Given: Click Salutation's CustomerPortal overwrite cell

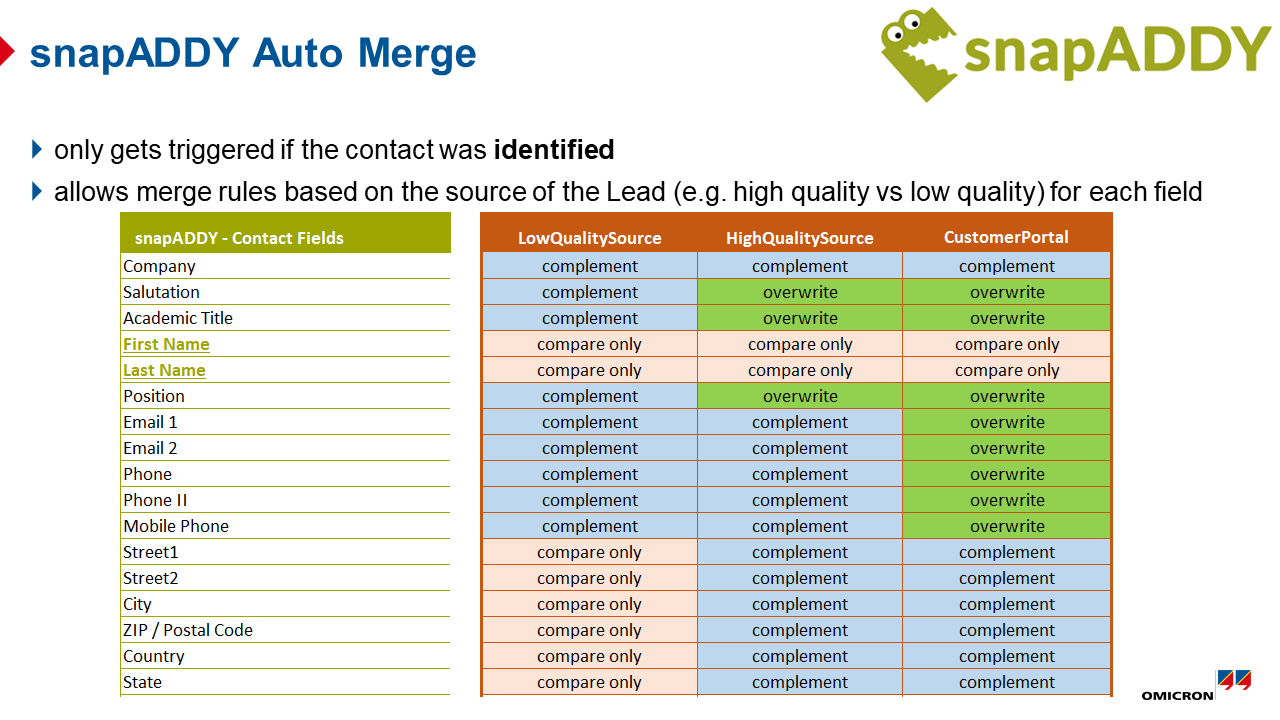Looking at the screenshot, I should click(x=1007, y=292).
